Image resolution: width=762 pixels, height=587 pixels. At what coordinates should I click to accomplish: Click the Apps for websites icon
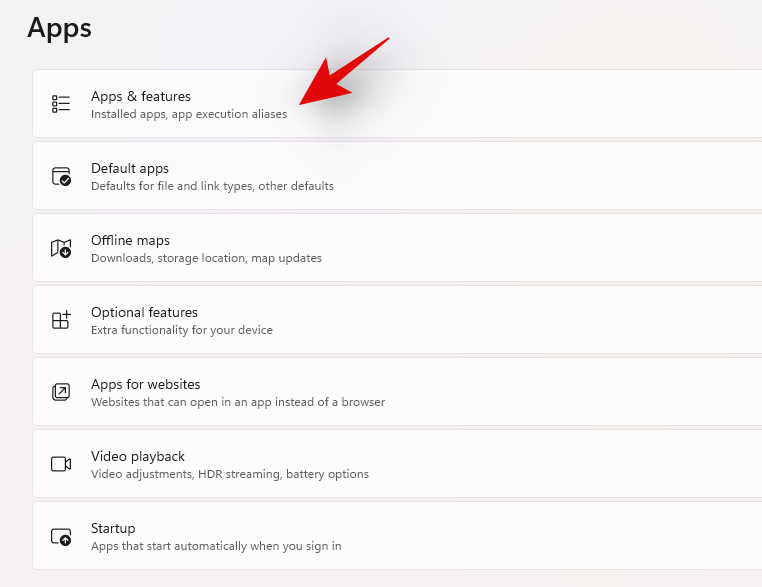pos(61,392)
